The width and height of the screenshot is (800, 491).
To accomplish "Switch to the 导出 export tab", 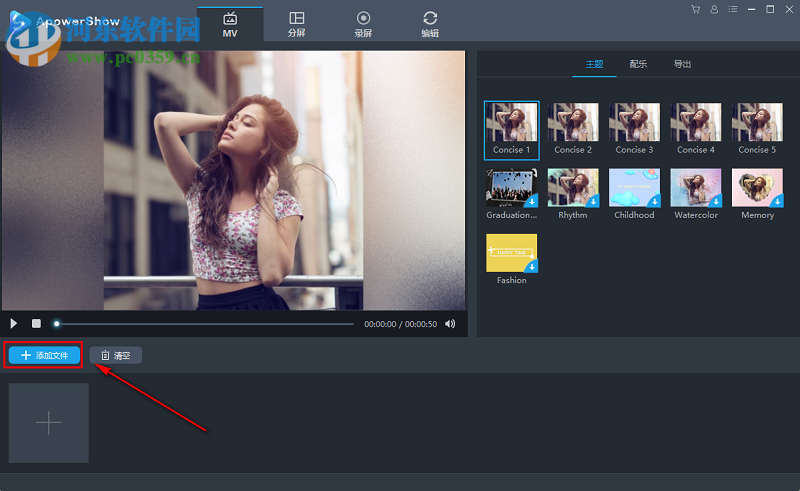I will coord(682,64).
